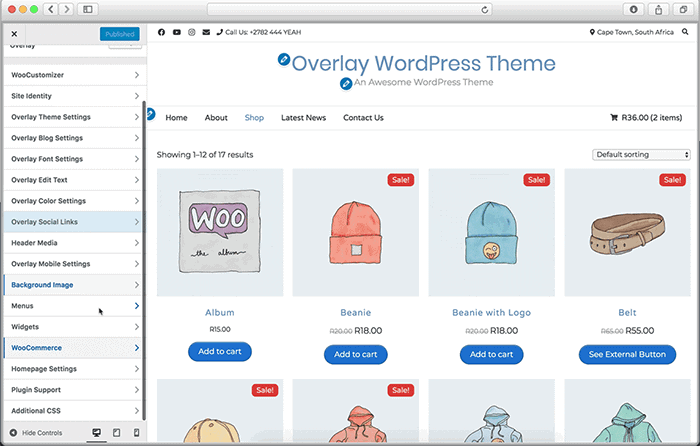Image resolution: width=700 pixels, height=446 pixels.
Task: Add the Beanie to cart
Action: point(355,354)
